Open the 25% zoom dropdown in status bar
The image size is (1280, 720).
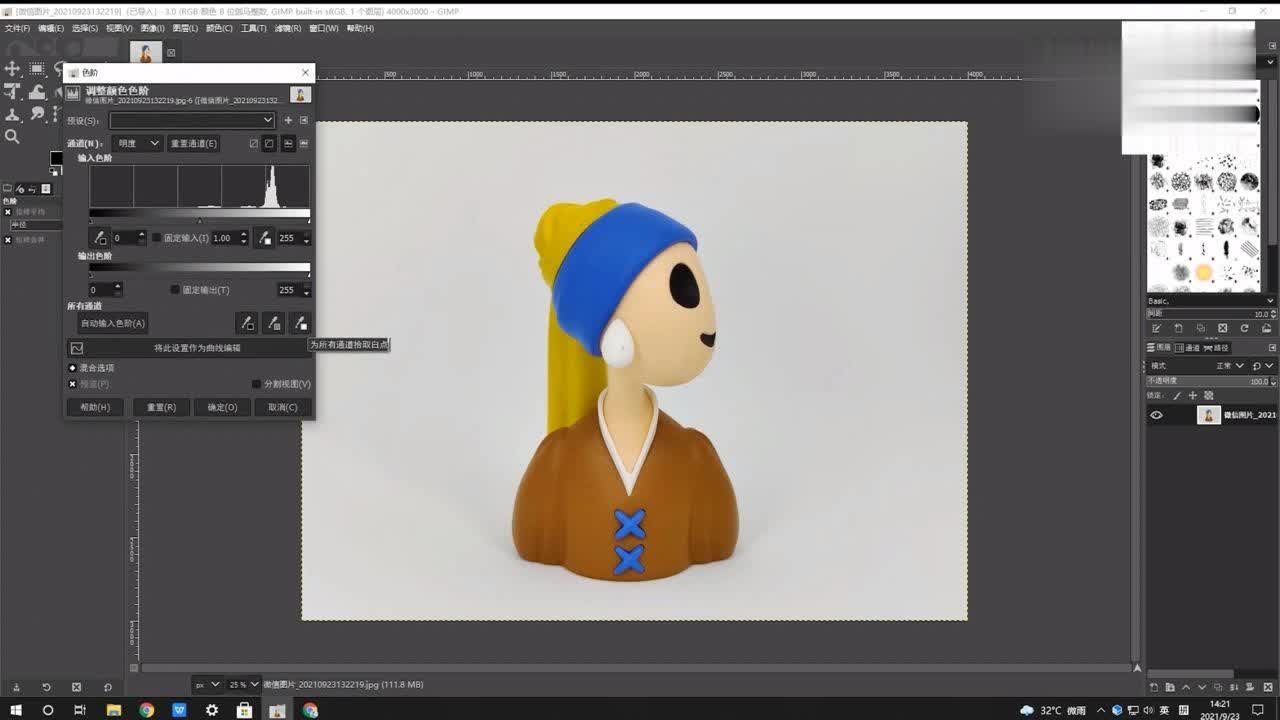click(x=243, y=685)
